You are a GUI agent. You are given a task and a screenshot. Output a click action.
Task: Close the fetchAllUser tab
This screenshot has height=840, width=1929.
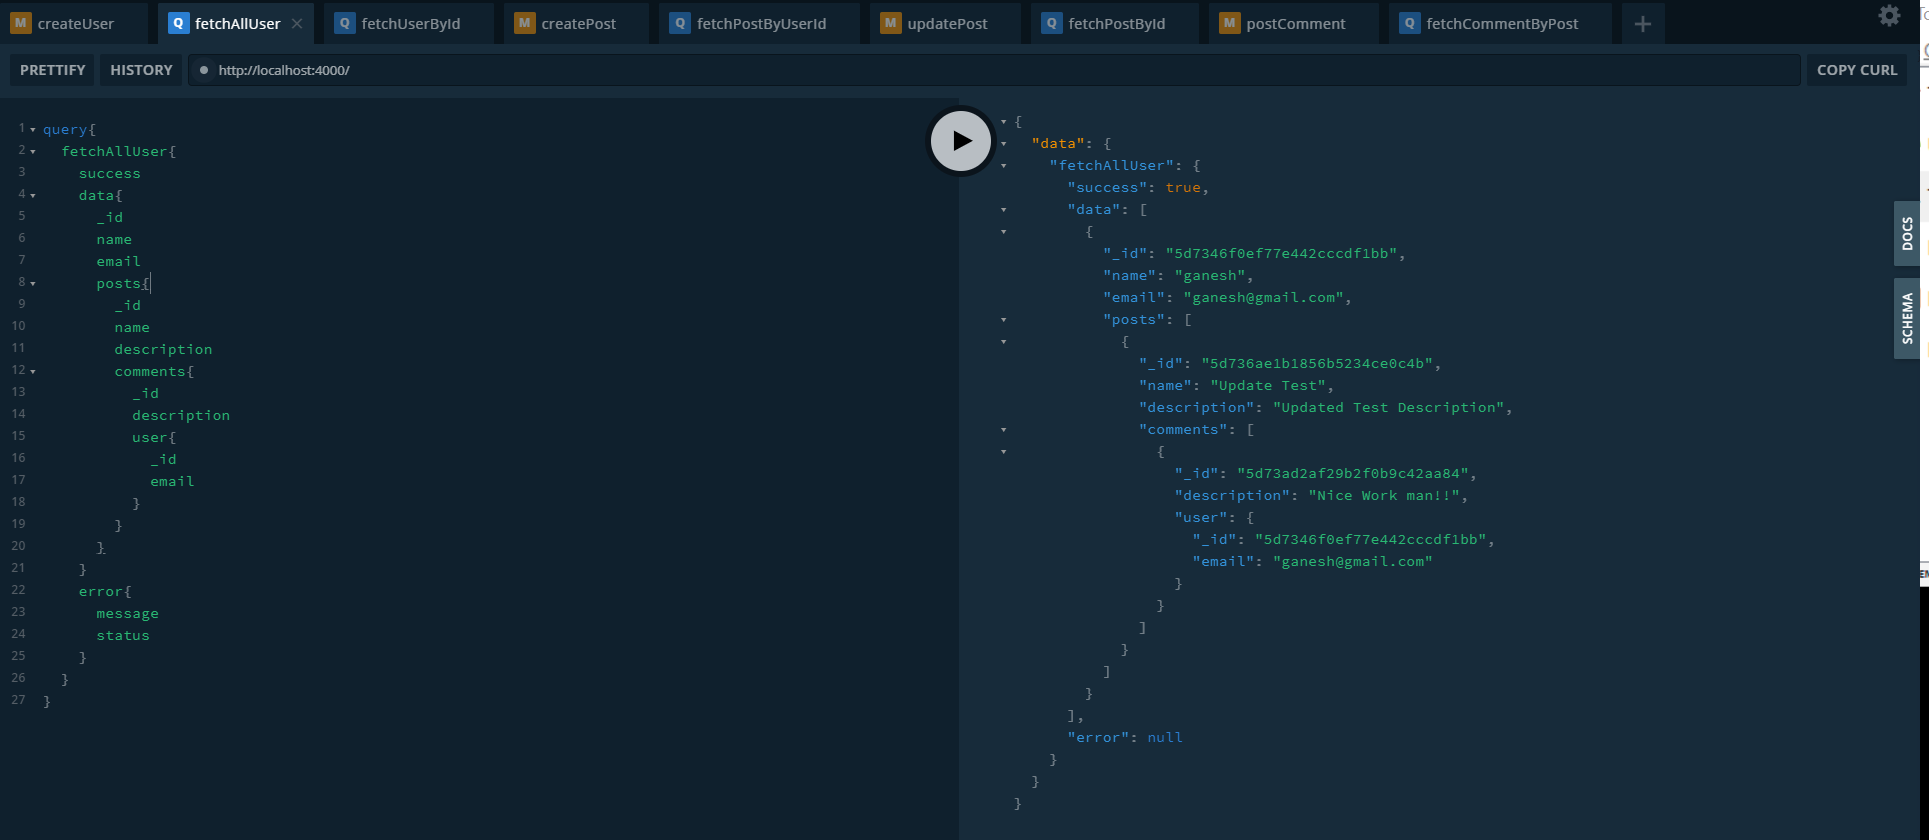[x=297, y=24]
